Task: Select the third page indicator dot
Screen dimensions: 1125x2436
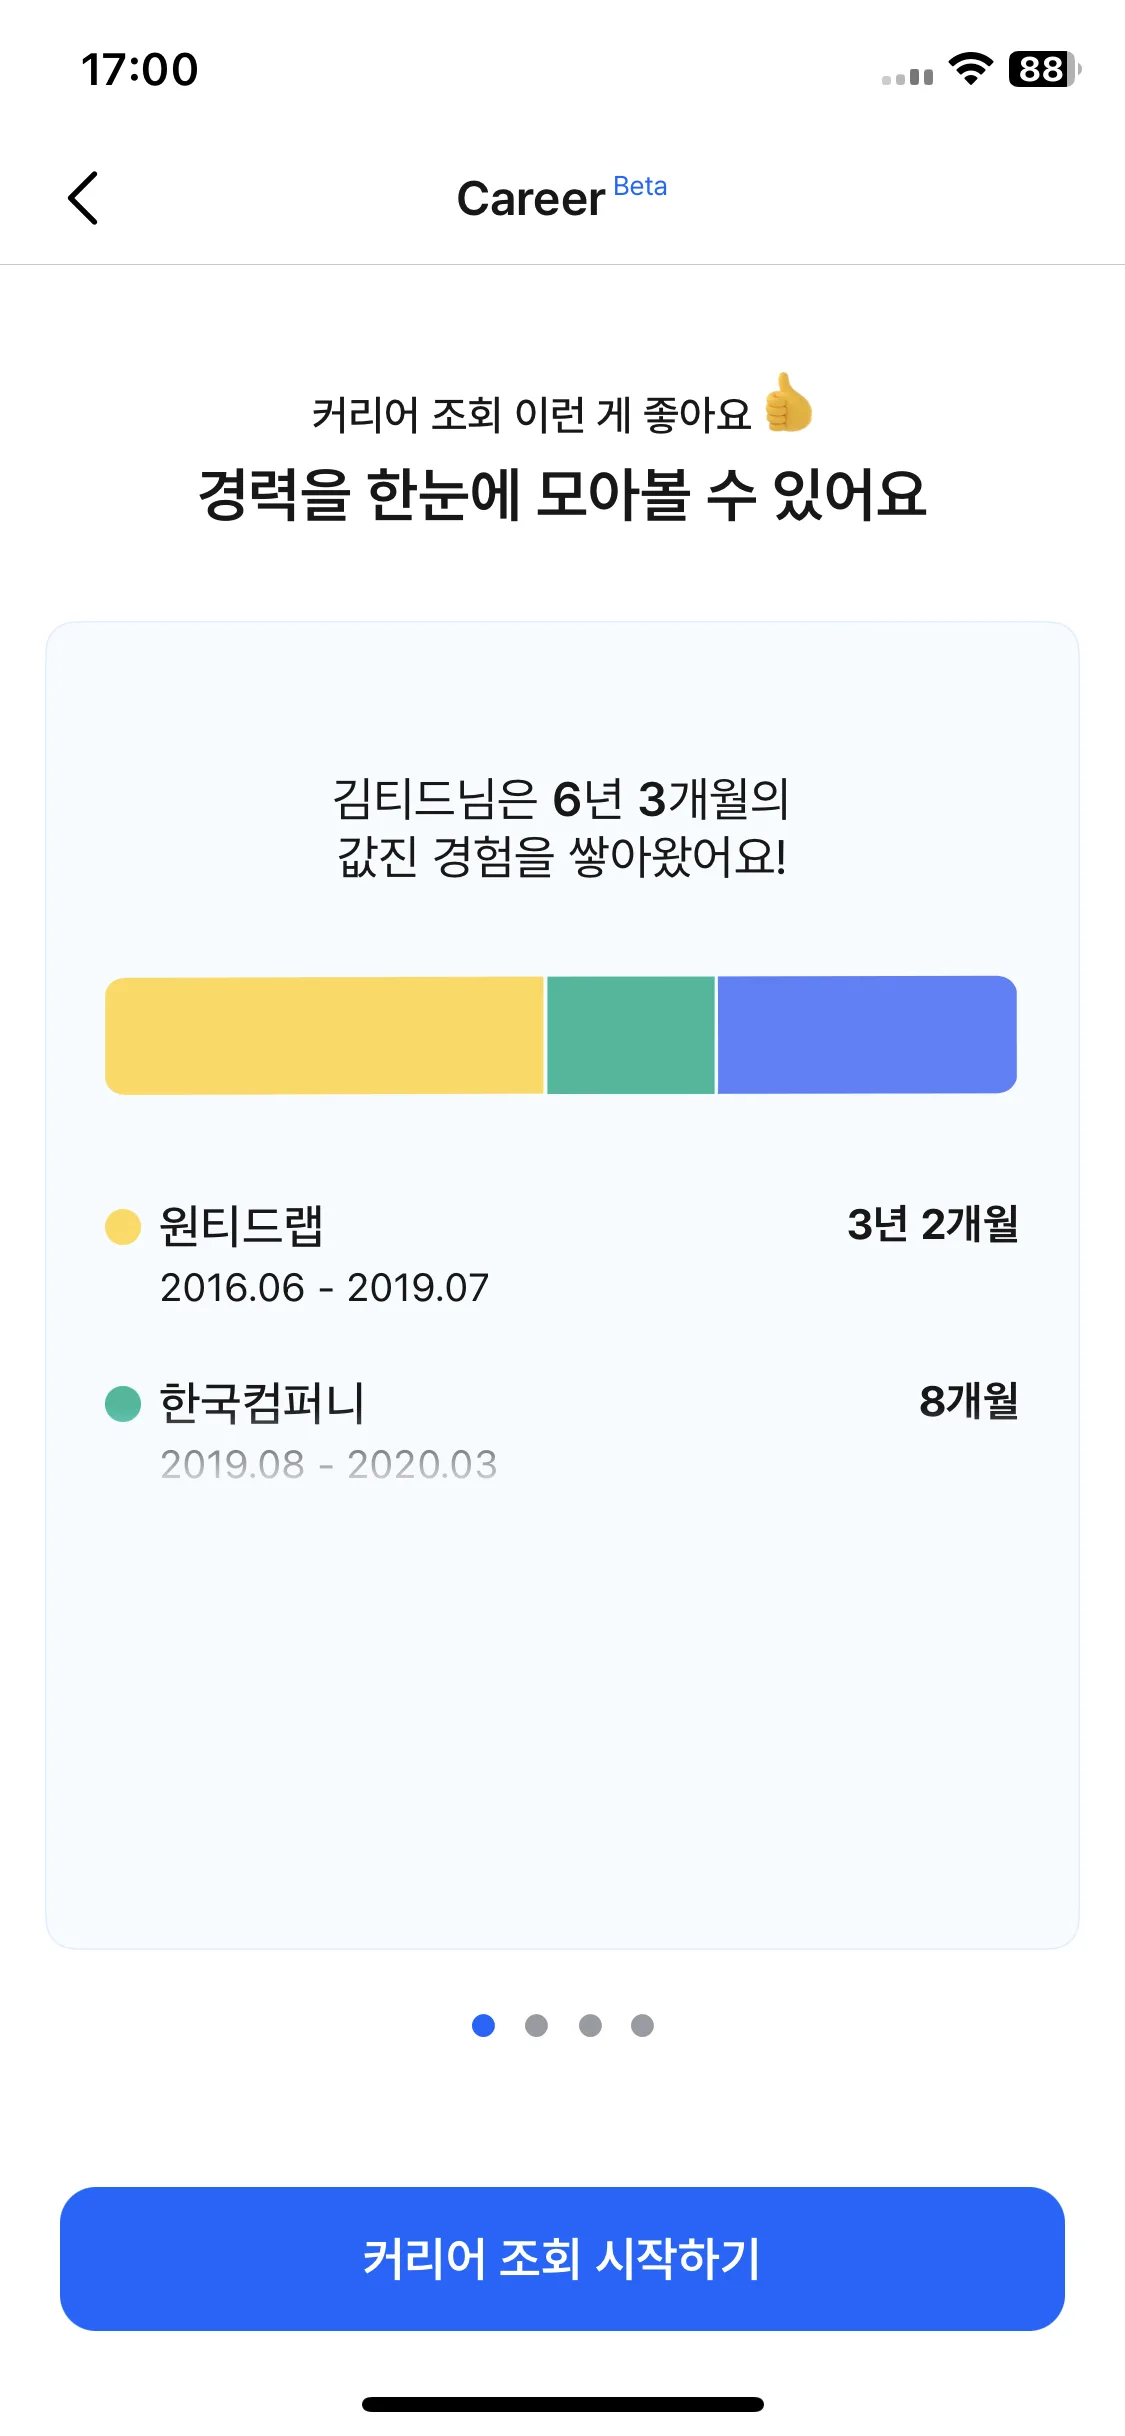Action: coord(590,2025)
